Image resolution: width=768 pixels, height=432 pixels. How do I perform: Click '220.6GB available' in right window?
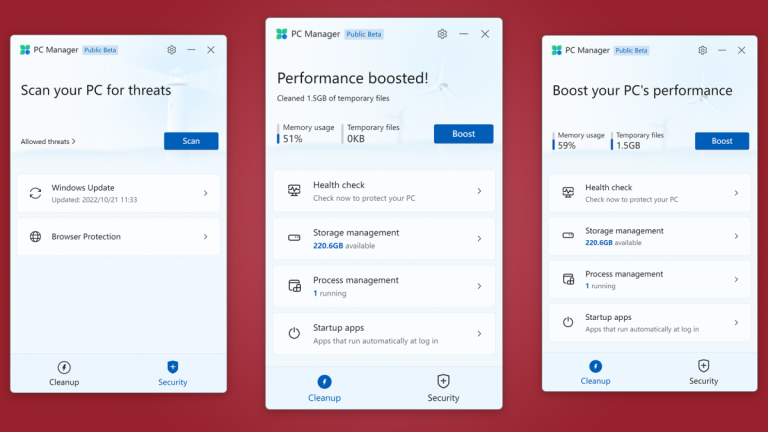613,242
